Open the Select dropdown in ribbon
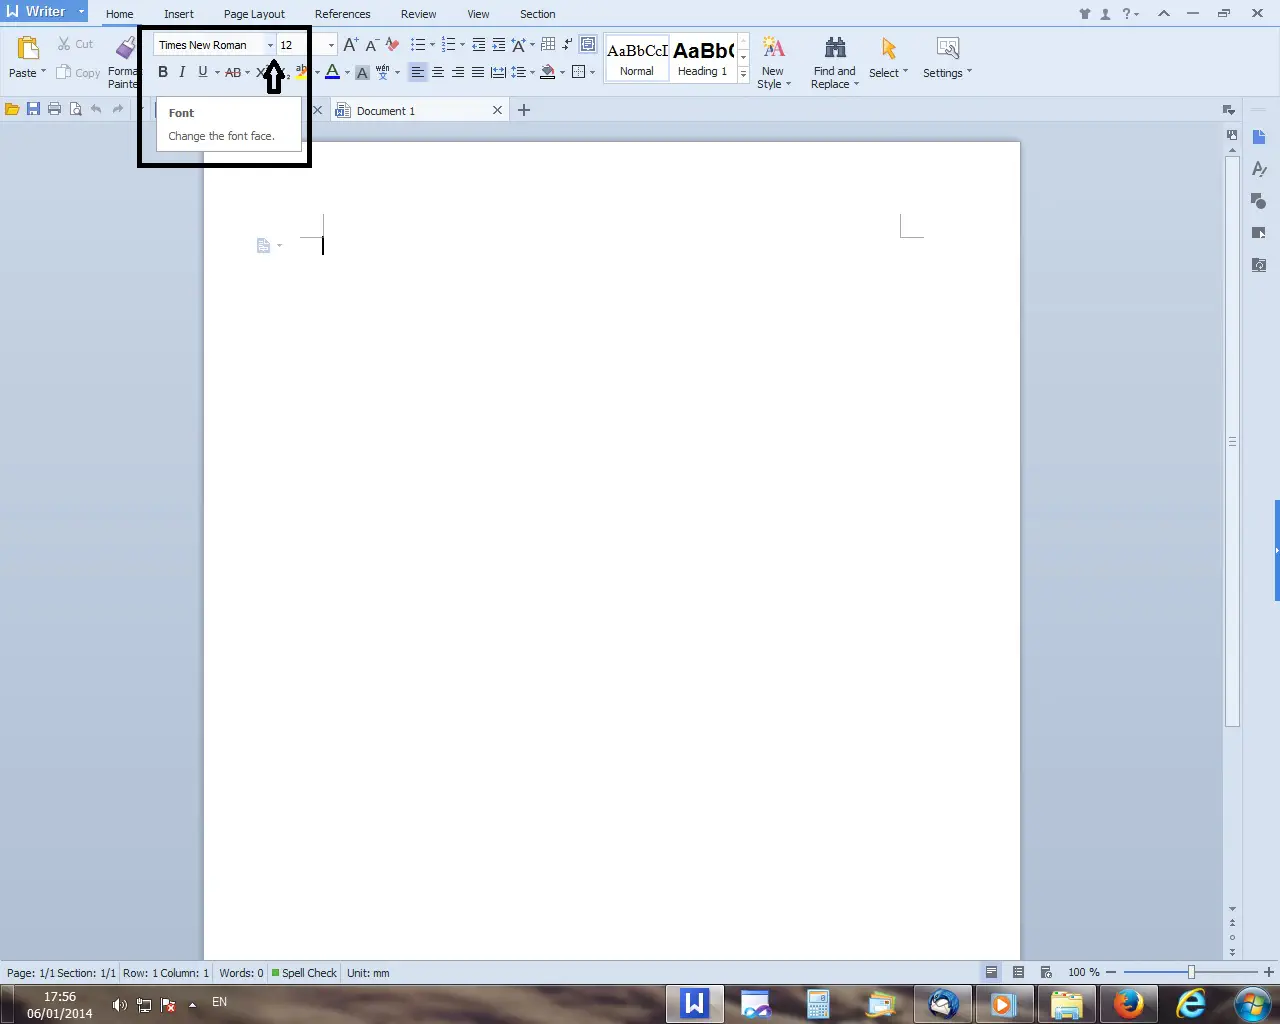This screenshot has width=1280, height=1024. point(888,60)
